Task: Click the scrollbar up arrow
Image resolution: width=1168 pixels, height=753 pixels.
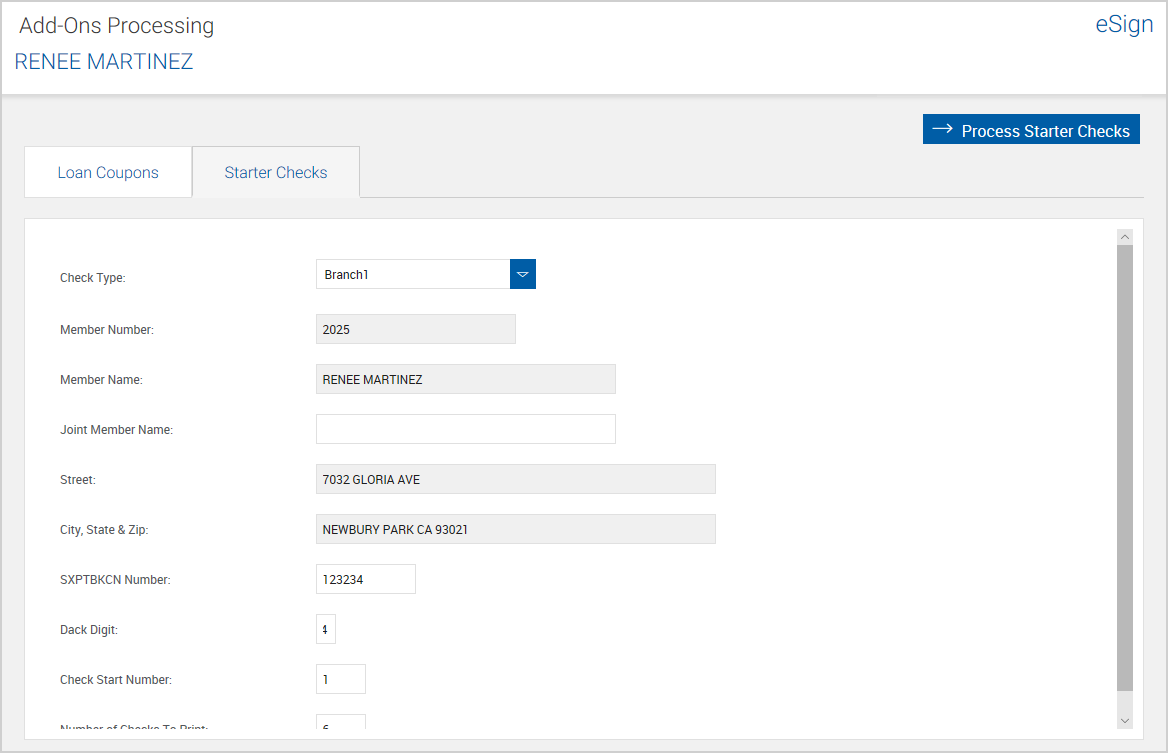Action: (x=1125, y=237)
